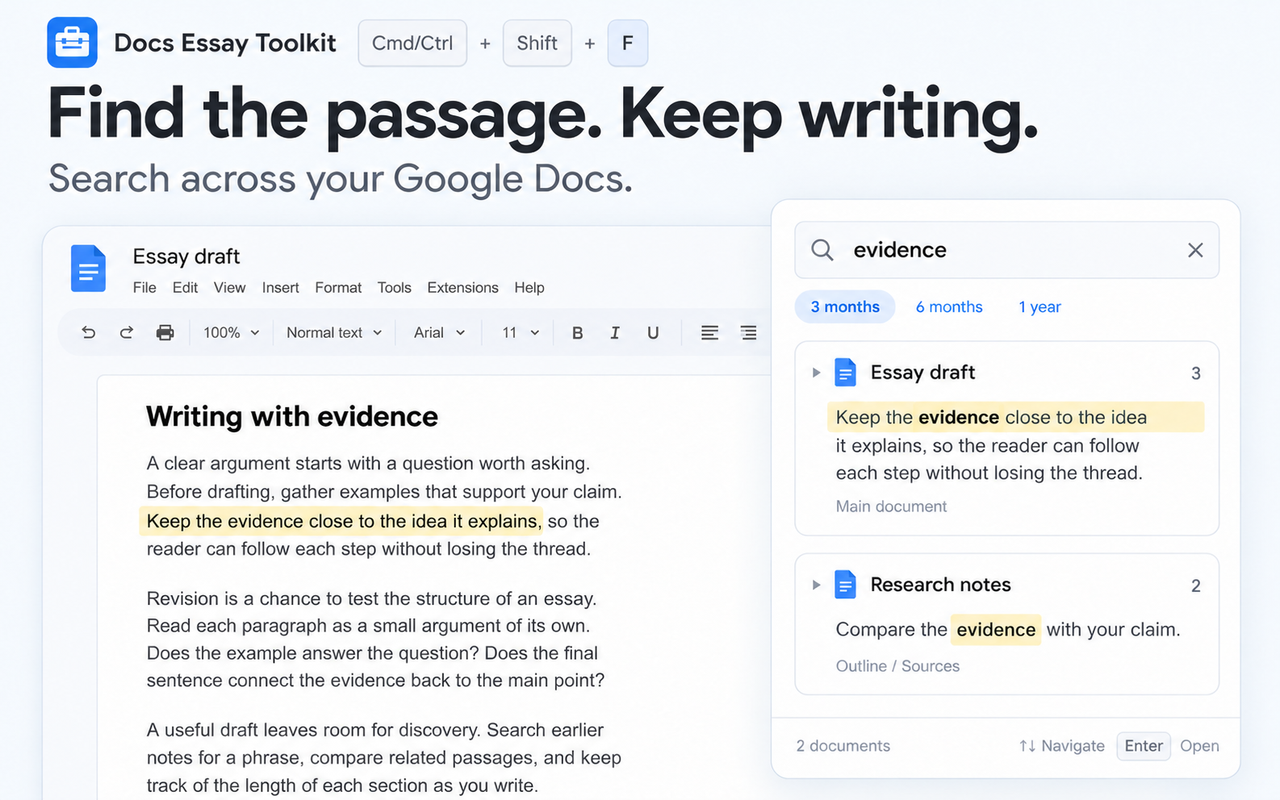
Task: Apply underline formatting
Action: point(653,333)
